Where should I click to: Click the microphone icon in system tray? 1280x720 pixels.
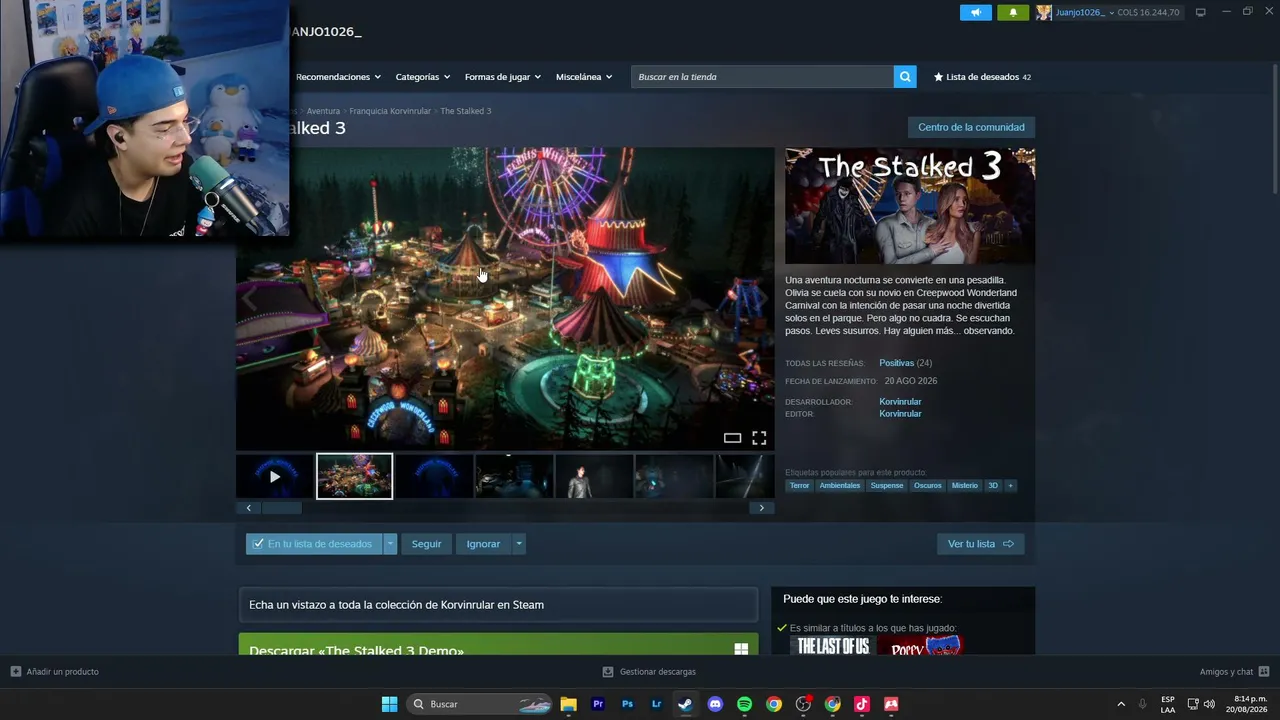1142,704
